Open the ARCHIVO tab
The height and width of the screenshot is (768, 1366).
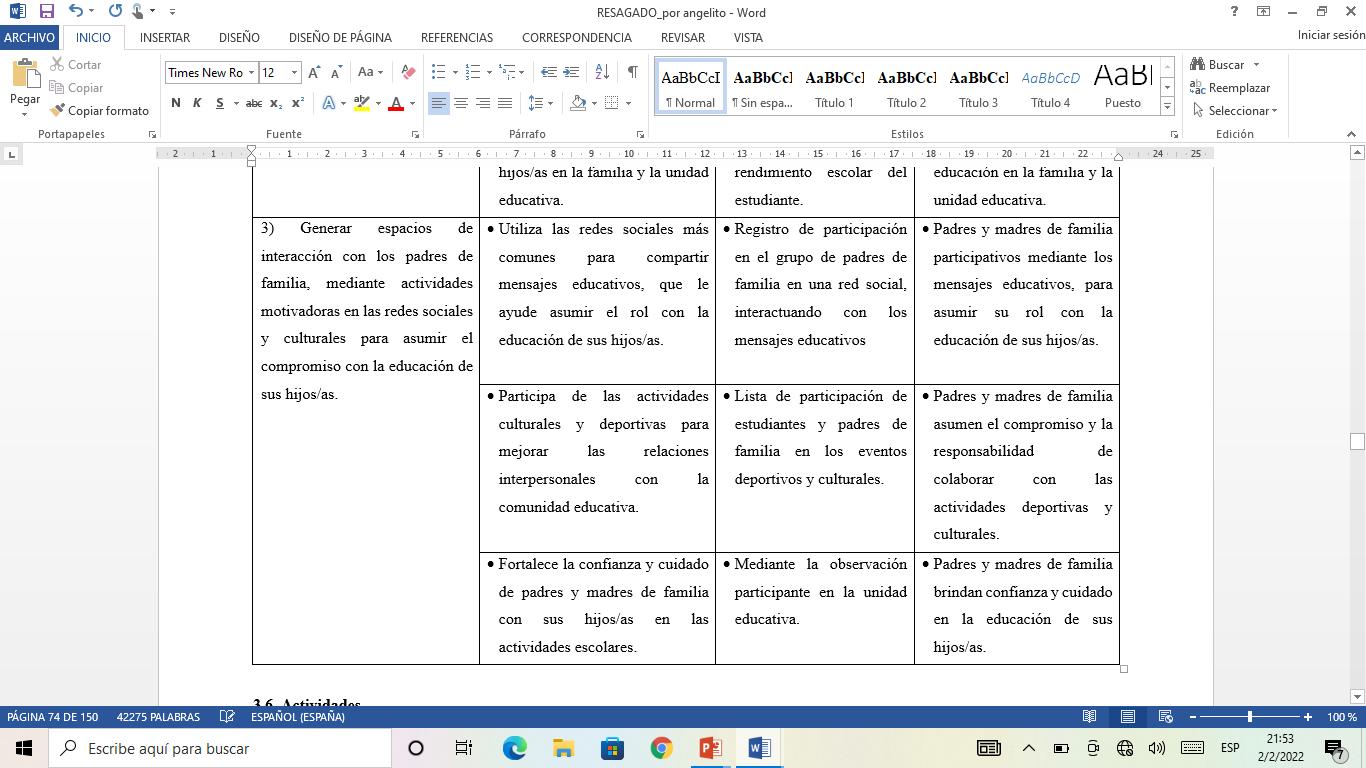(29, 37)
